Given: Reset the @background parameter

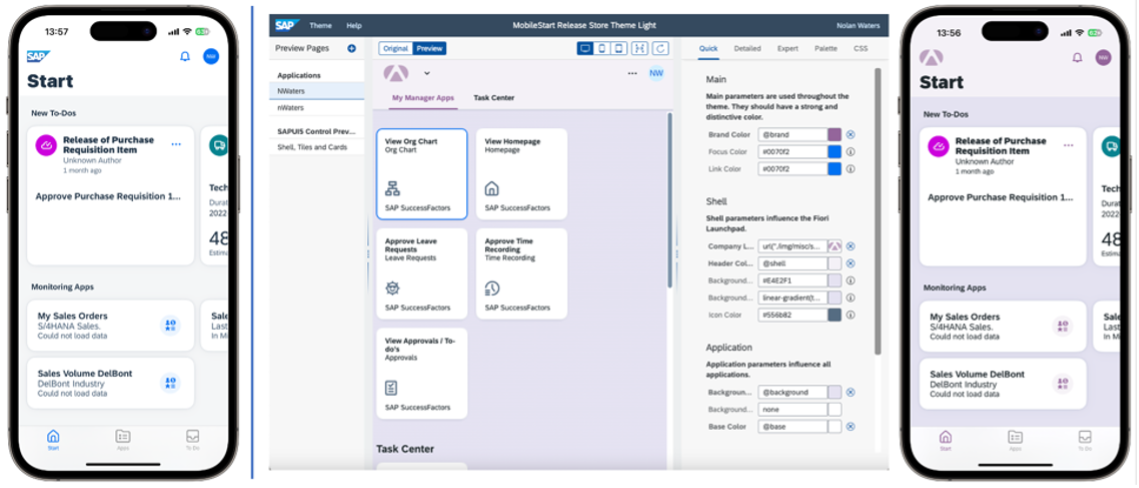Looking at the screenshot, I should point(851,392).
